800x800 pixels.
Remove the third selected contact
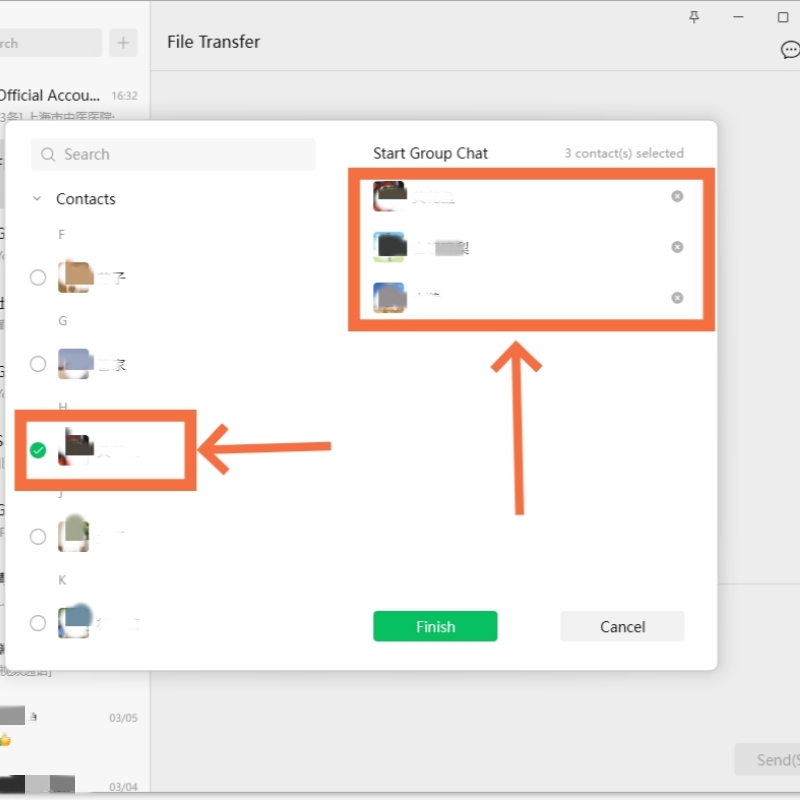tap(677, 298)
